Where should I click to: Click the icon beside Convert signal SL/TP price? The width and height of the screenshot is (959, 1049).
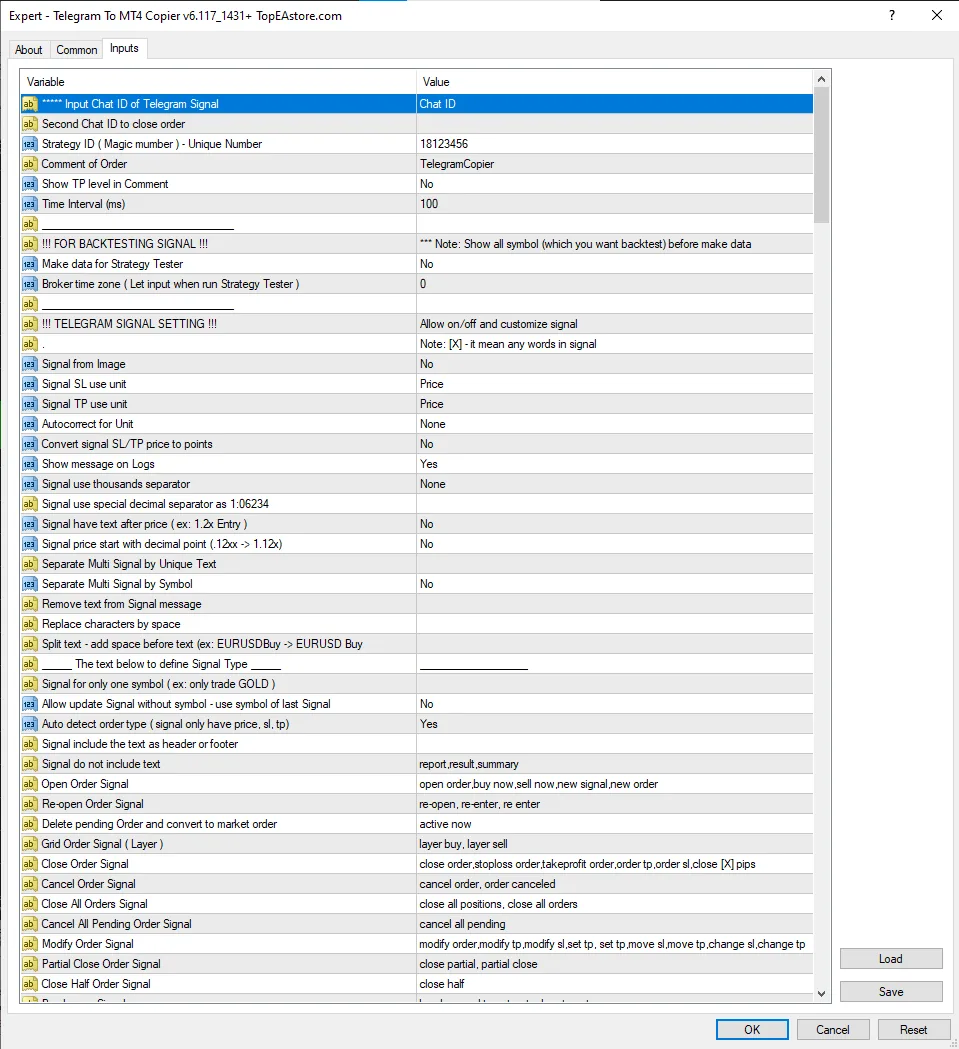pos(29,444)
